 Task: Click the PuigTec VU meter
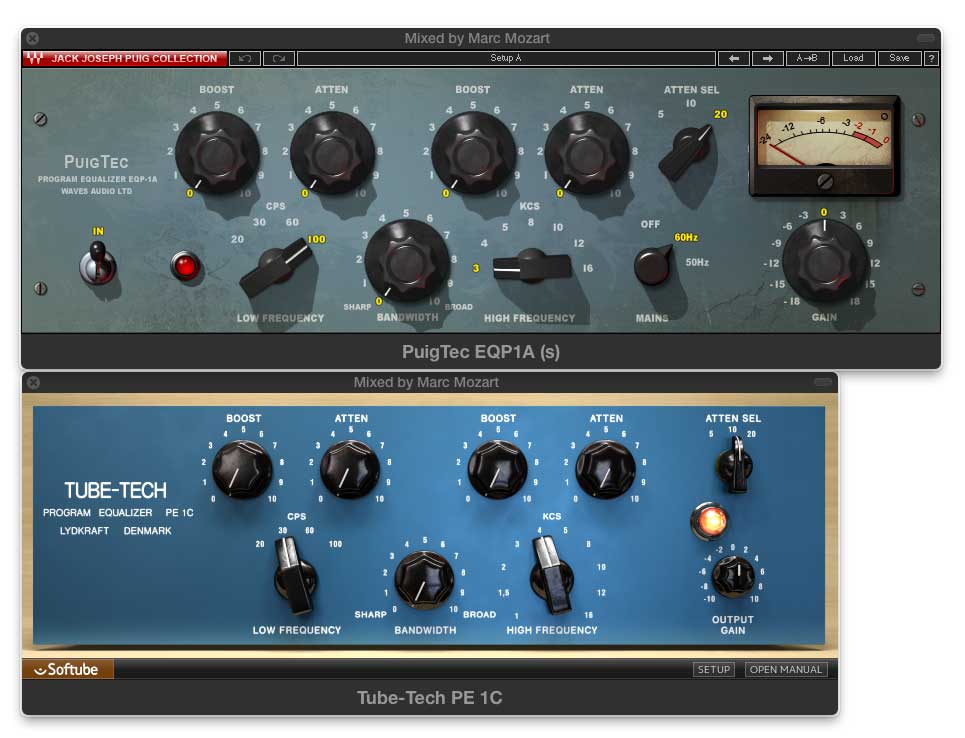(825, 146)
